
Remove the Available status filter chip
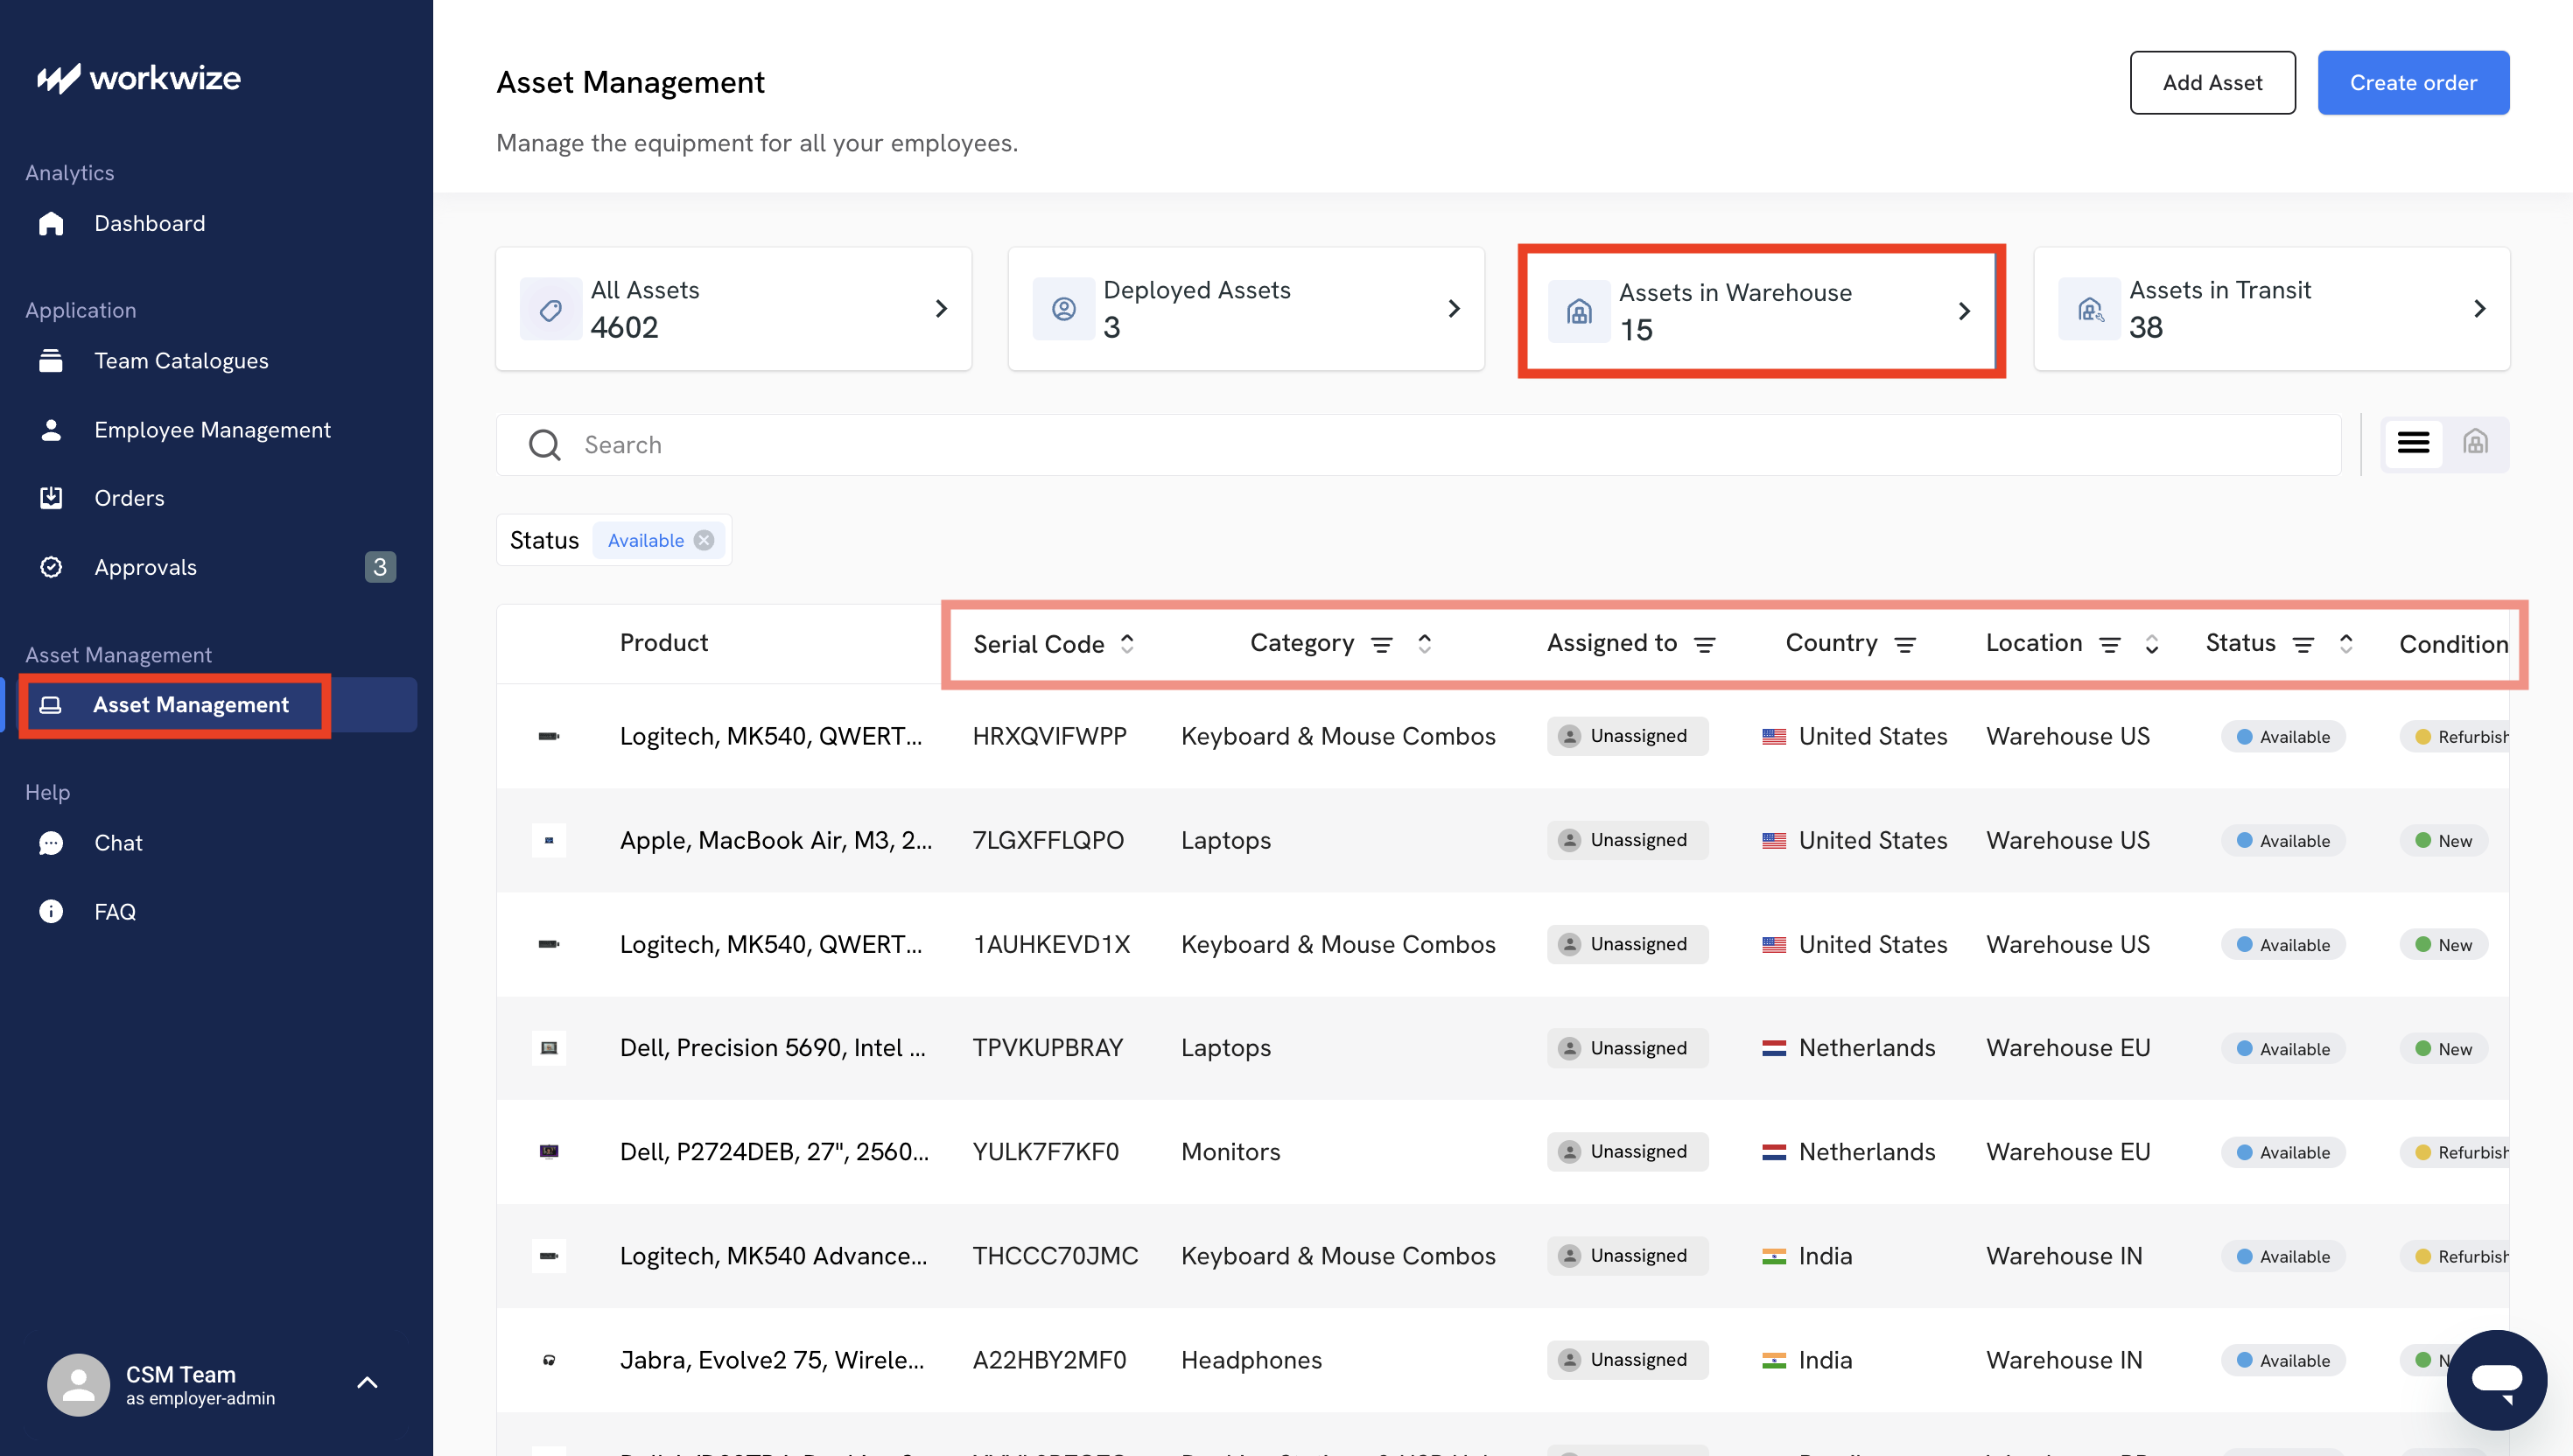tap(704, 540)
